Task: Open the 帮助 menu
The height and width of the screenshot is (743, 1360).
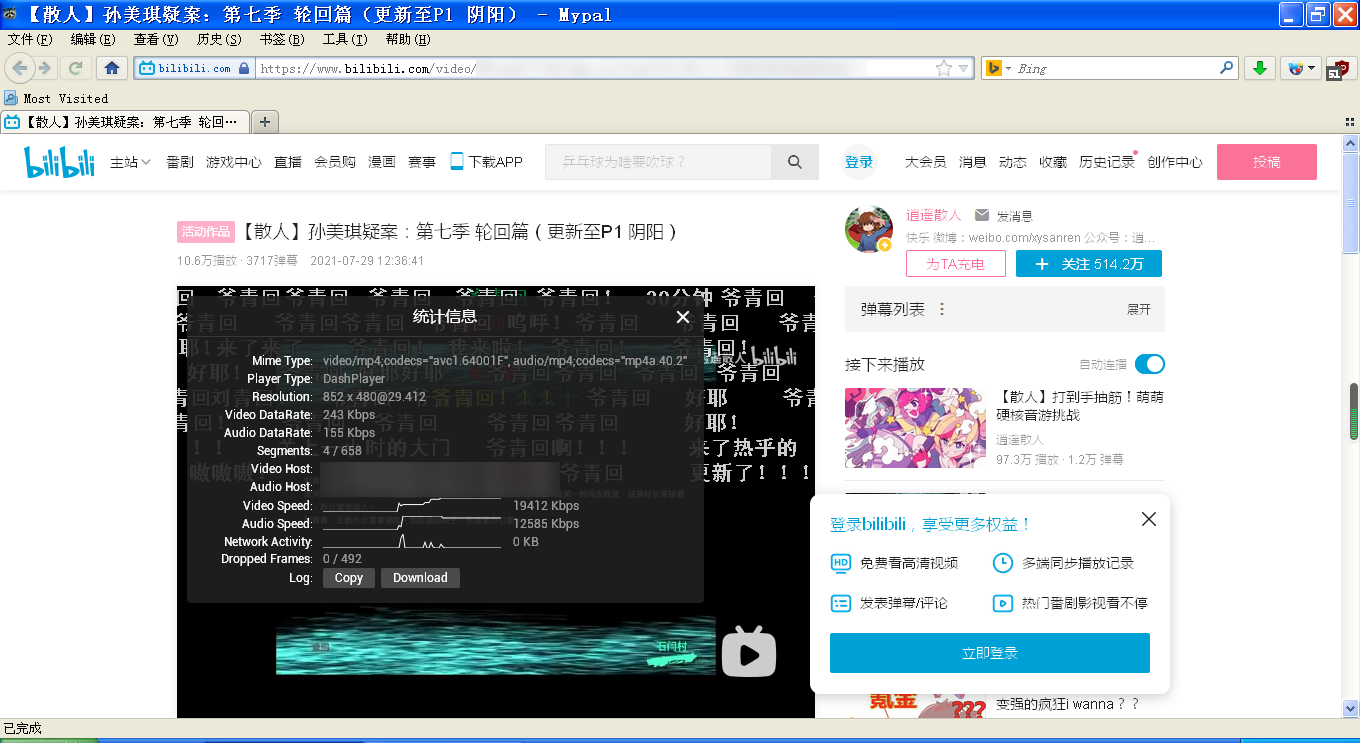Action: point(408,40)
